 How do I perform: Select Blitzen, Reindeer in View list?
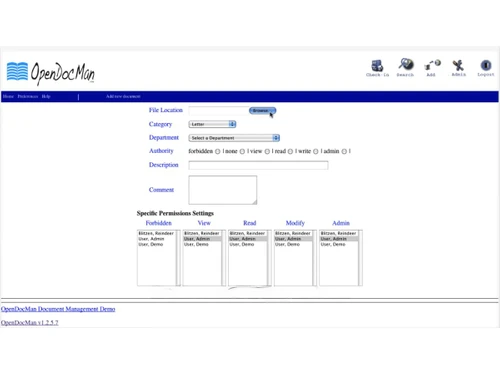coord(202,233)
